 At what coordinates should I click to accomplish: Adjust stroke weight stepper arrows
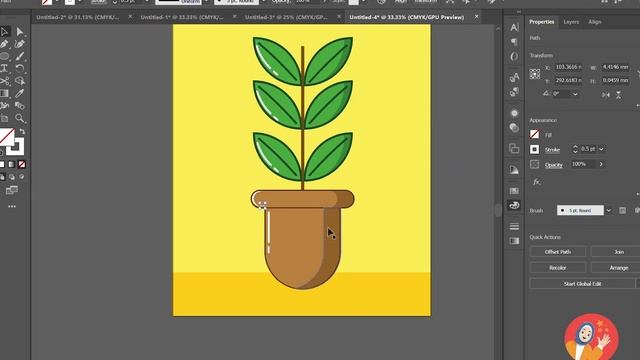[x=575, y=149]
